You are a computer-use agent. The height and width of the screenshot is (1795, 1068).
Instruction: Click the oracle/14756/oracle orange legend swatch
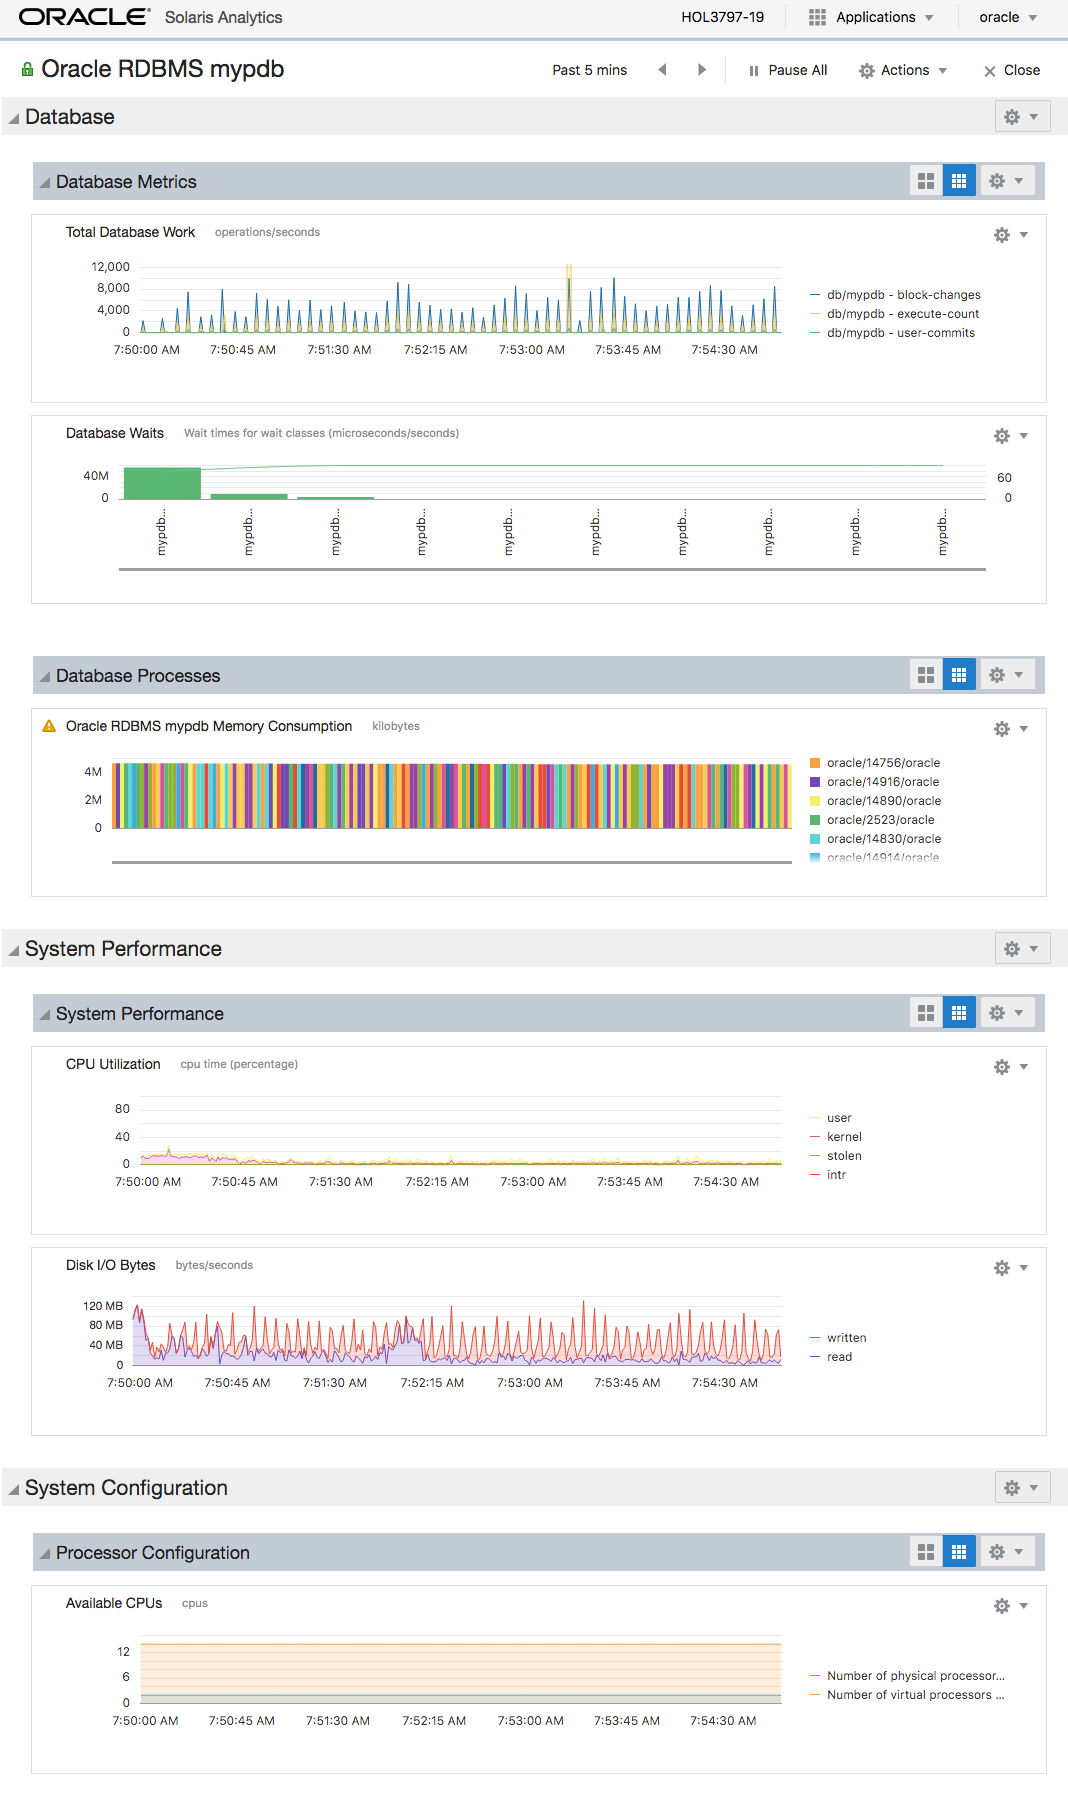[815, 763]
